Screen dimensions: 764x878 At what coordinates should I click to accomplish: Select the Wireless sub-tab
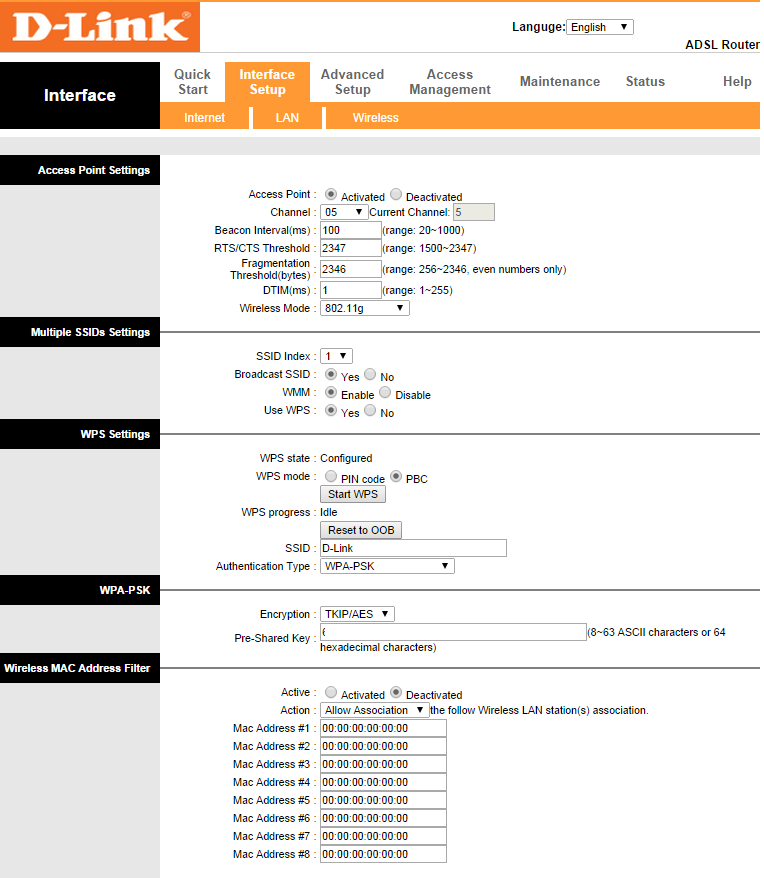pos(375,118)
